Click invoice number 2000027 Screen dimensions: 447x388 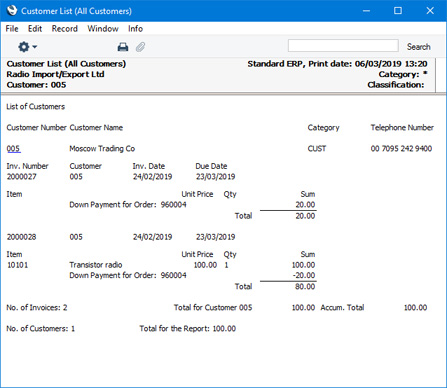pos(22,177)
